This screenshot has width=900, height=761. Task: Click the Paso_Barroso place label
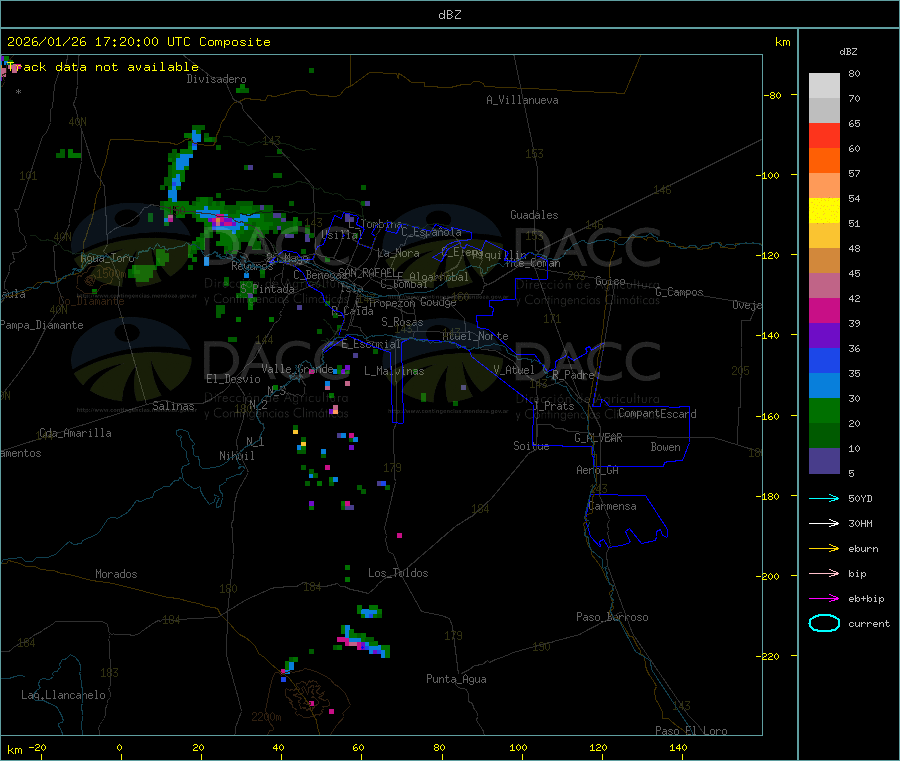coord(612,617)
